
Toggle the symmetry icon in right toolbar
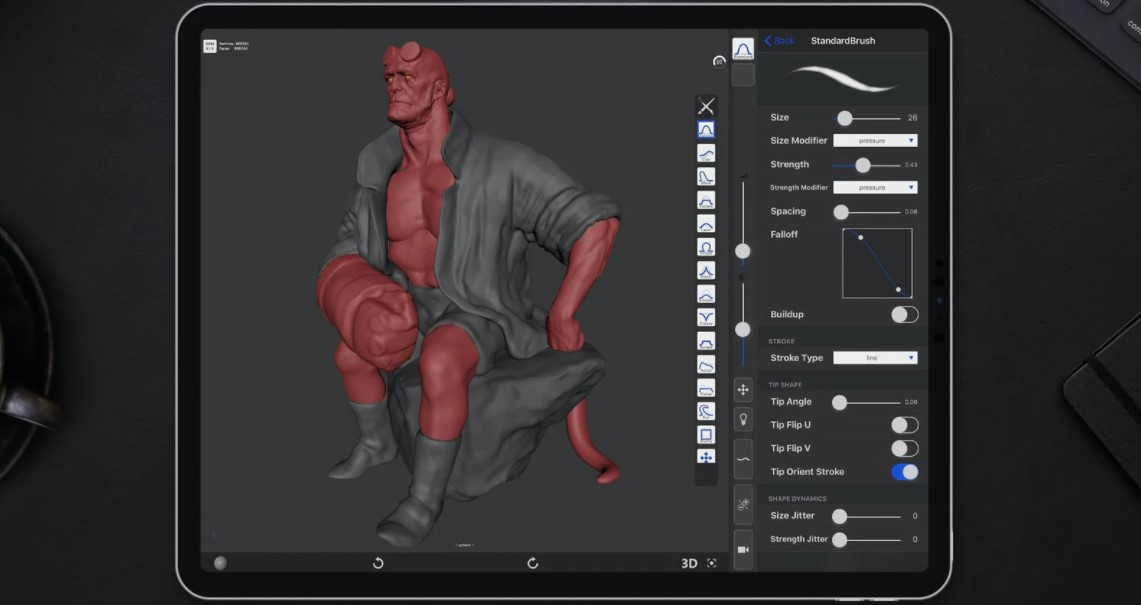click(743, 505)
